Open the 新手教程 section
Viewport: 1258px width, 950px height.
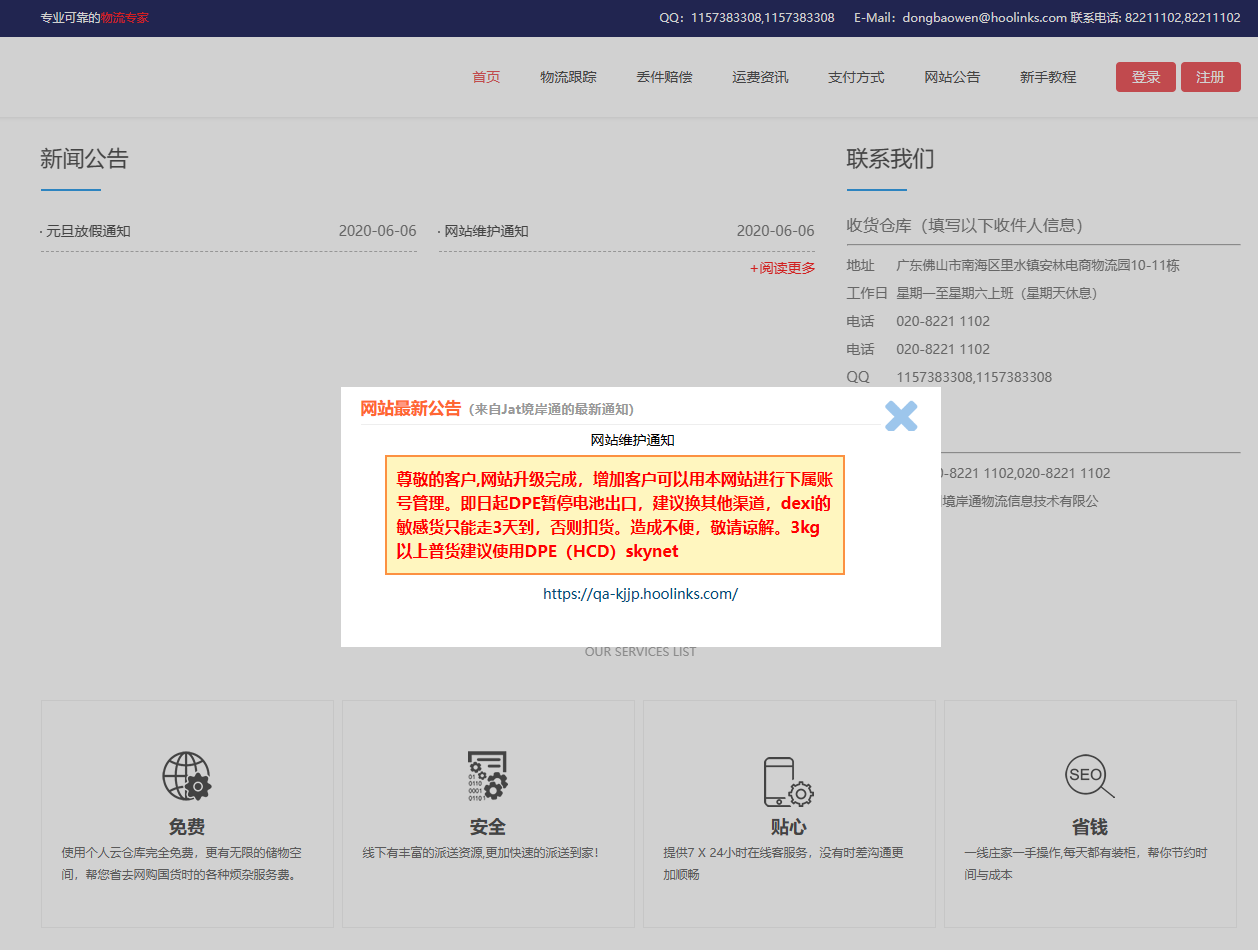point(1047,76)
